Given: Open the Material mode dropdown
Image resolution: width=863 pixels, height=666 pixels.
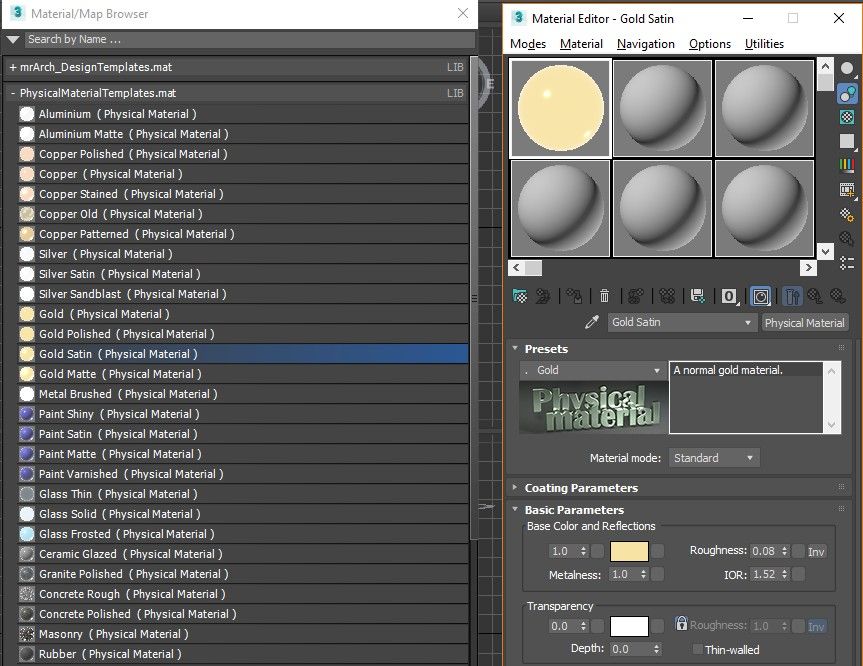Looking at the screenshot, I should (x=714, y=458).
